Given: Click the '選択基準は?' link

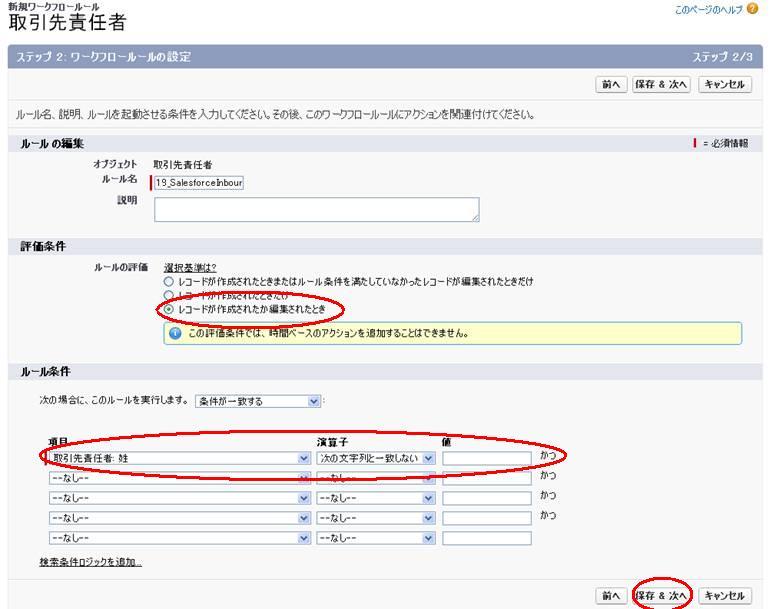Looking at the screenshot, I should click(190, 267).
